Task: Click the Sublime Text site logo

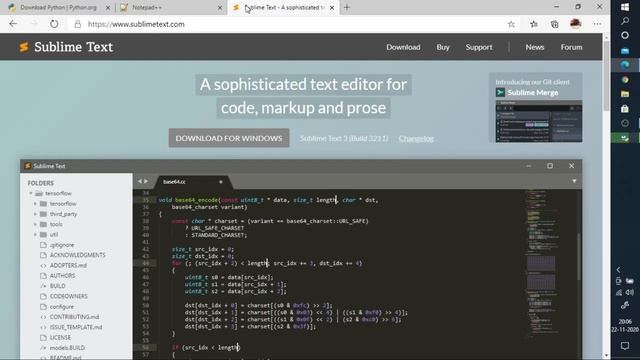Action: tap(66, 47)
